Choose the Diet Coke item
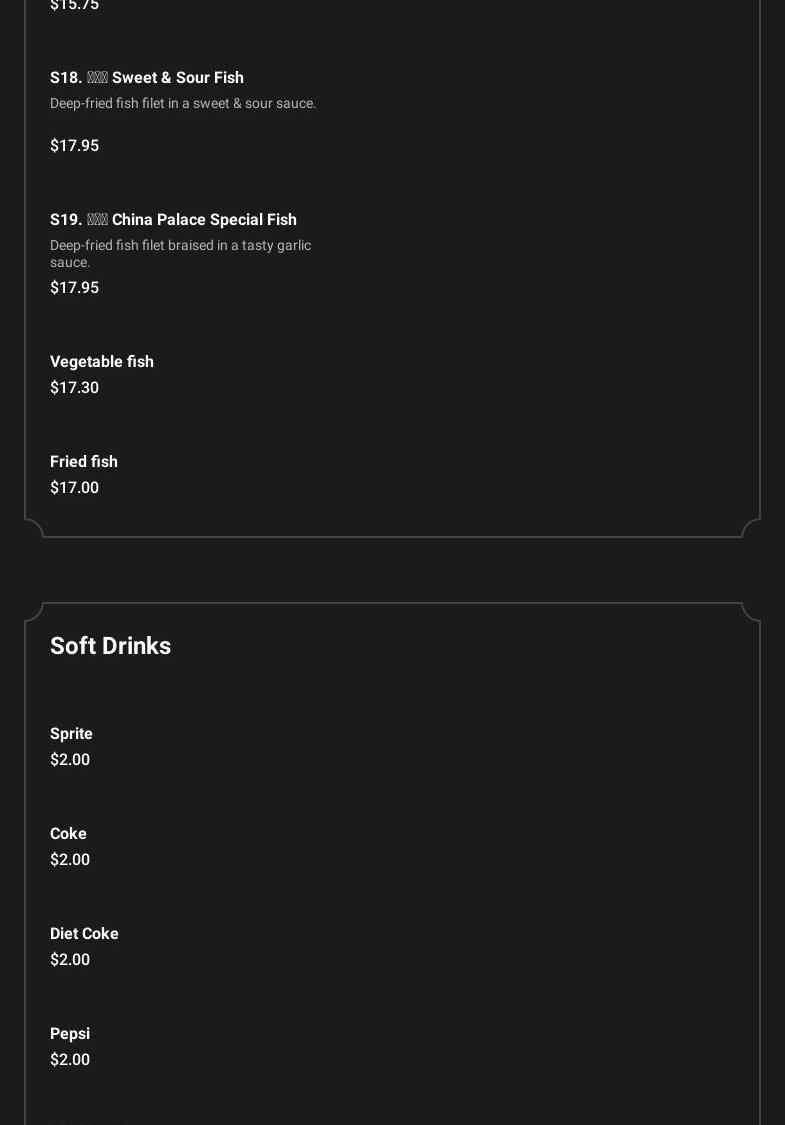The height and width of the screenshot is (1125, 785). 84,934
